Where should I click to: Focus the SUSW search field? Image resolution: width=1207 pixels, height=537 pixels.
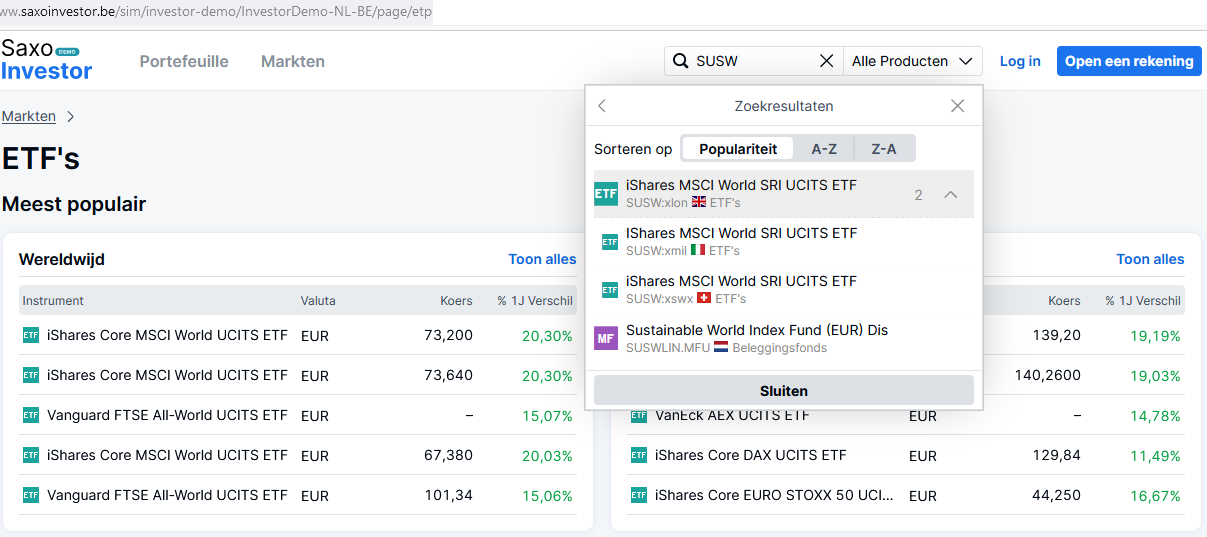(x=753, y=61)
